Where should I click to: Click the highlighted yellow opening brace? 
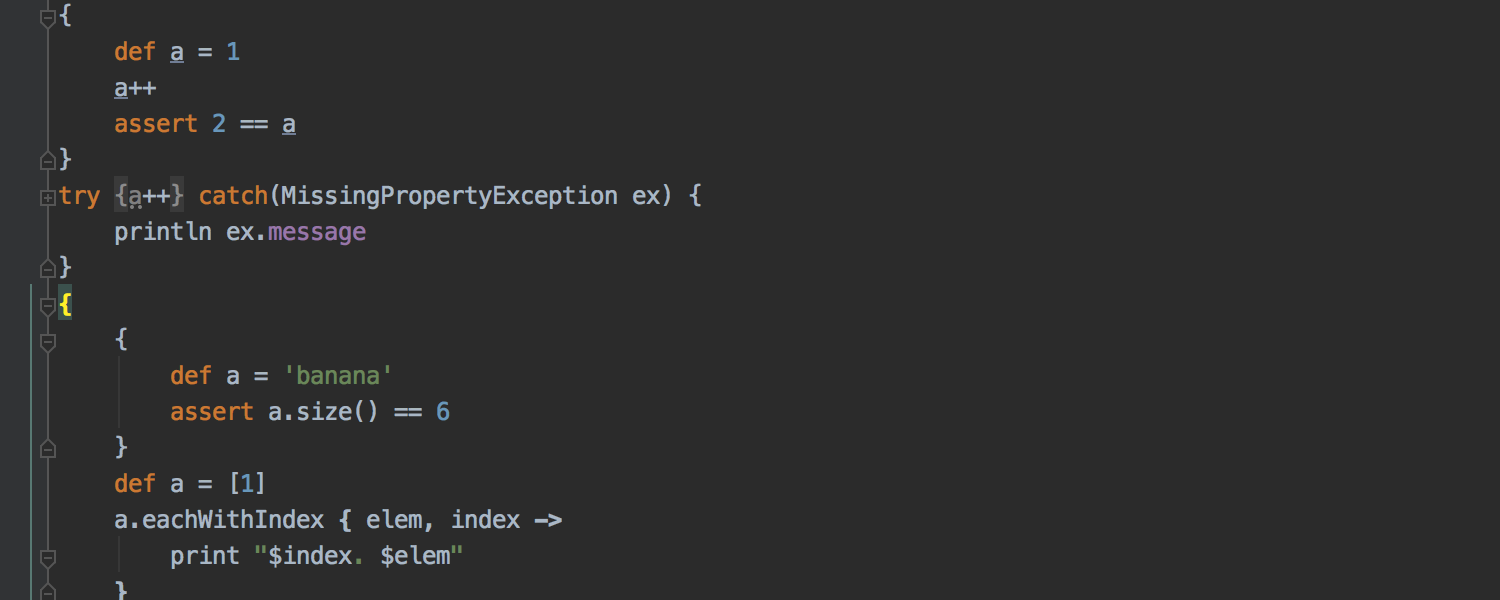pyautogui.click(x=65, y=305)
